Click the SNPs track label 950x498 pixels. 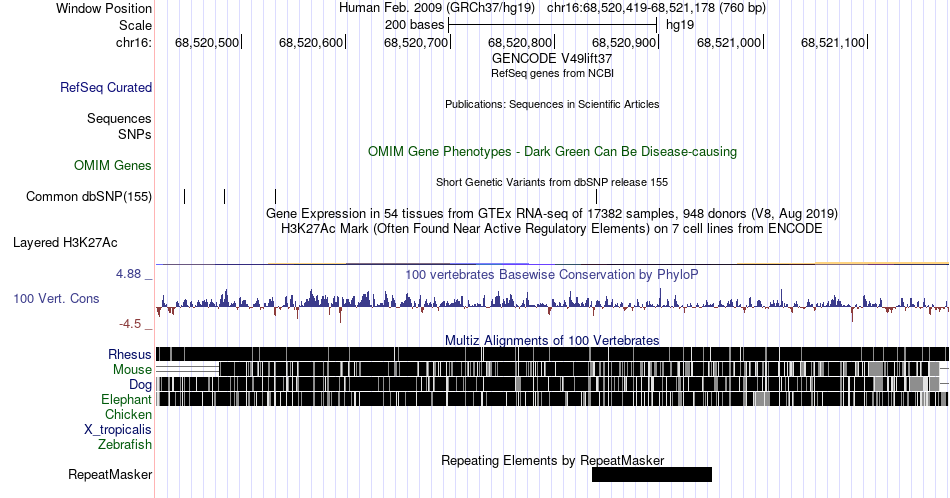click(135, 134)
